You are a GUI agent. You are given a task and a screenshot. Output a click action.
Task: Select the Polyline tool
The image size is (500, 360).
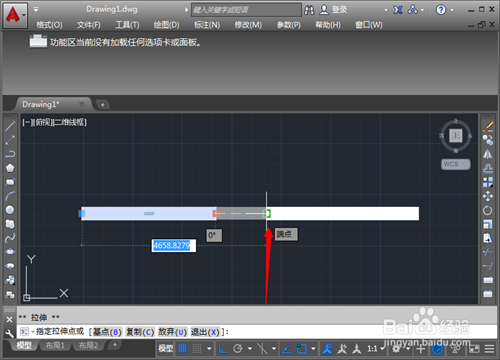10,154
